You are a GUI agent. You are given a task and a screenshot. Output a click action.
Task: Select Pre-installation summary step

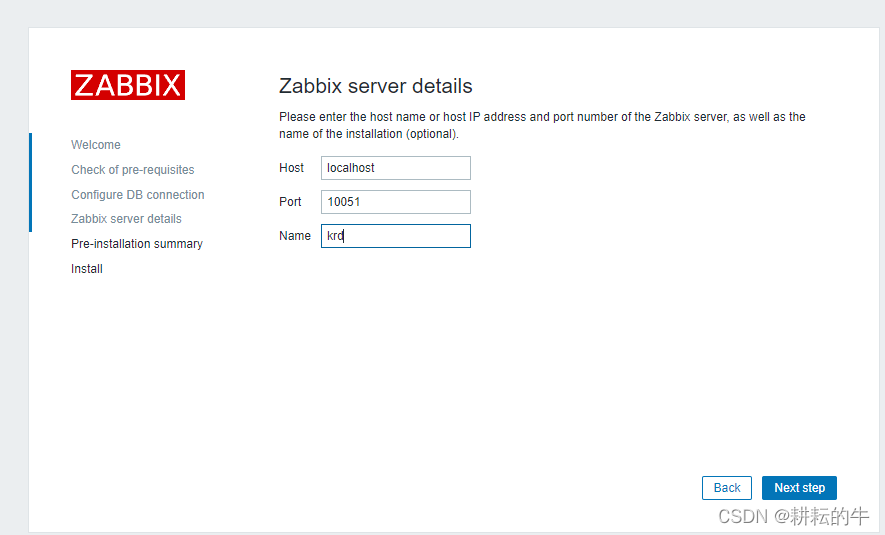(137, 244)
